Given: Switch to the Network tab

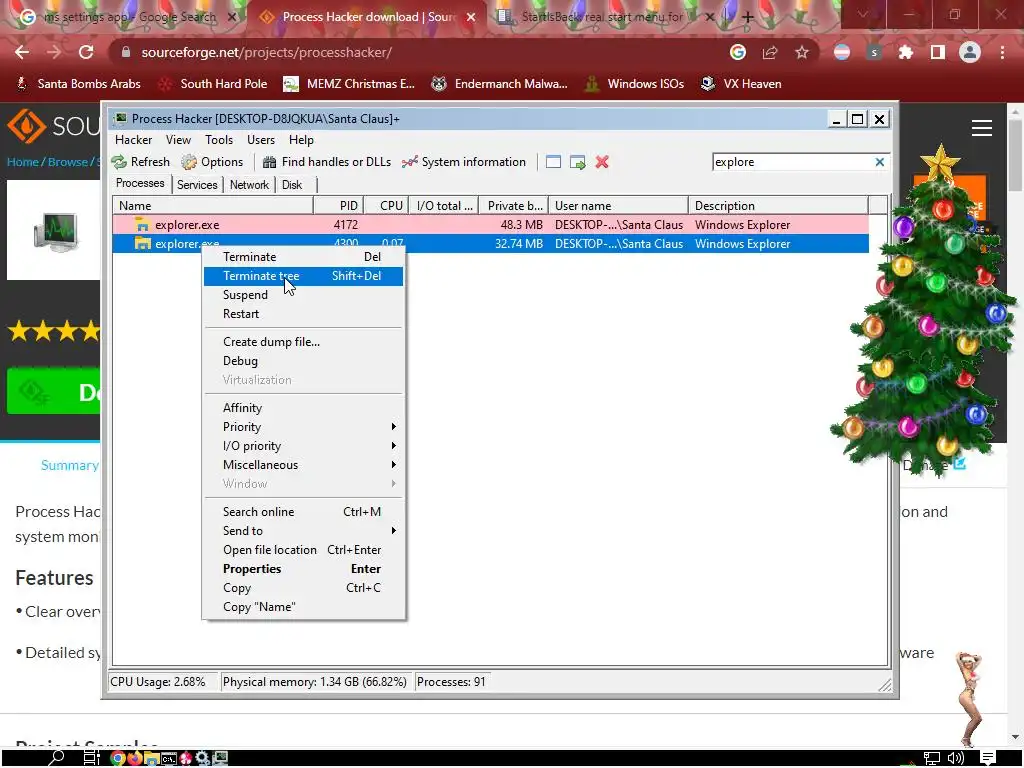Looking at the screenshot, I should 249,185.
